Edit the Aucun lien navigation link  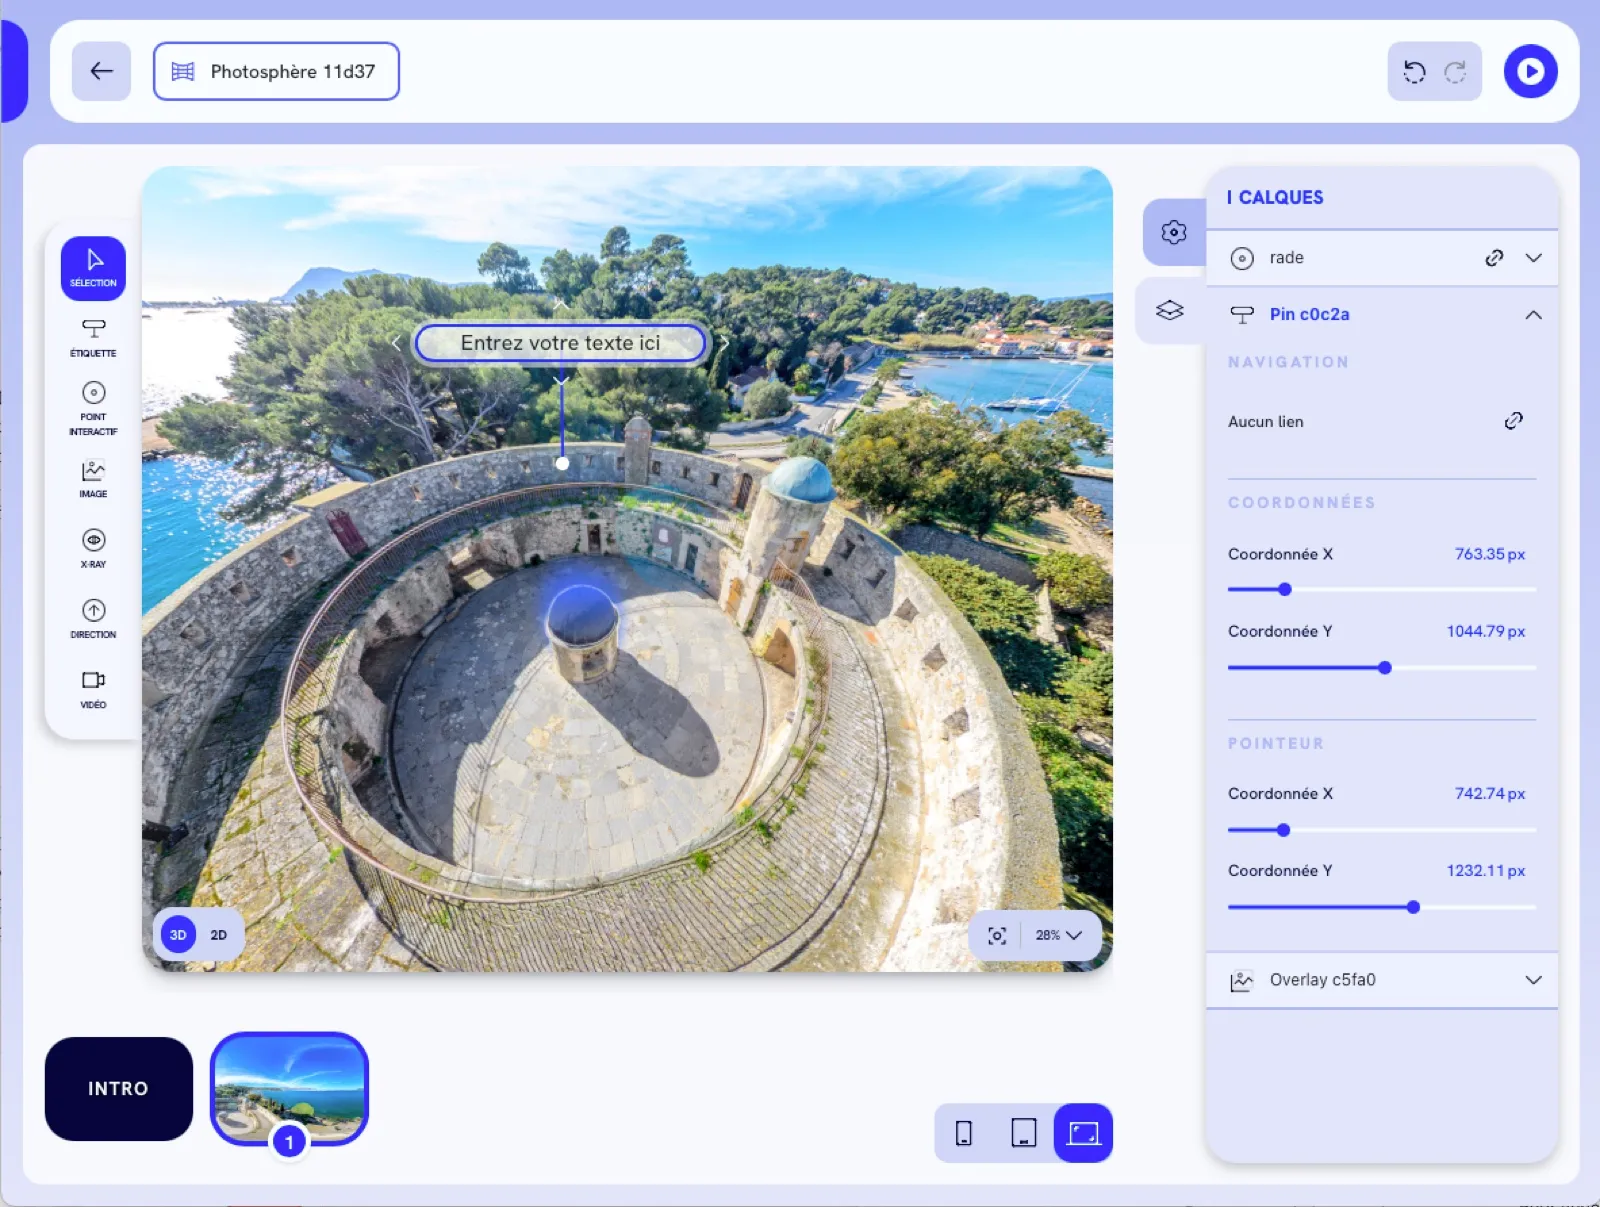tap(1513, 421)
